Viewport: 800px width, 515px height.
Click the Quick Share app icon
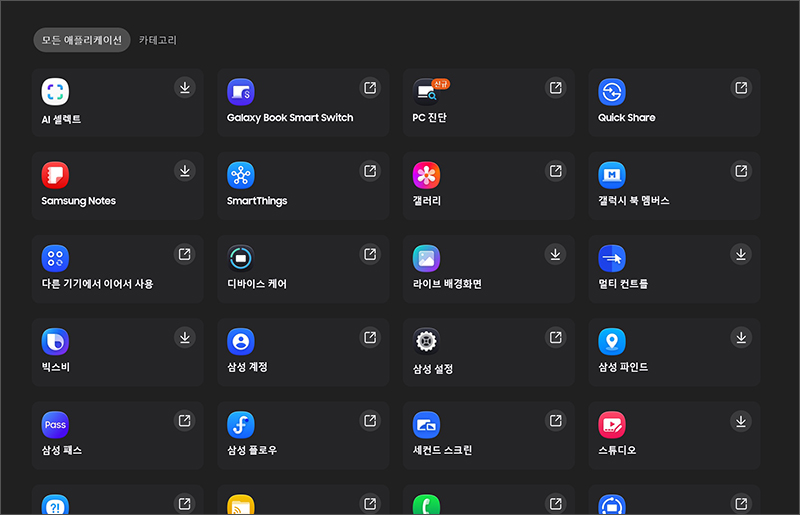click(612, 92)
